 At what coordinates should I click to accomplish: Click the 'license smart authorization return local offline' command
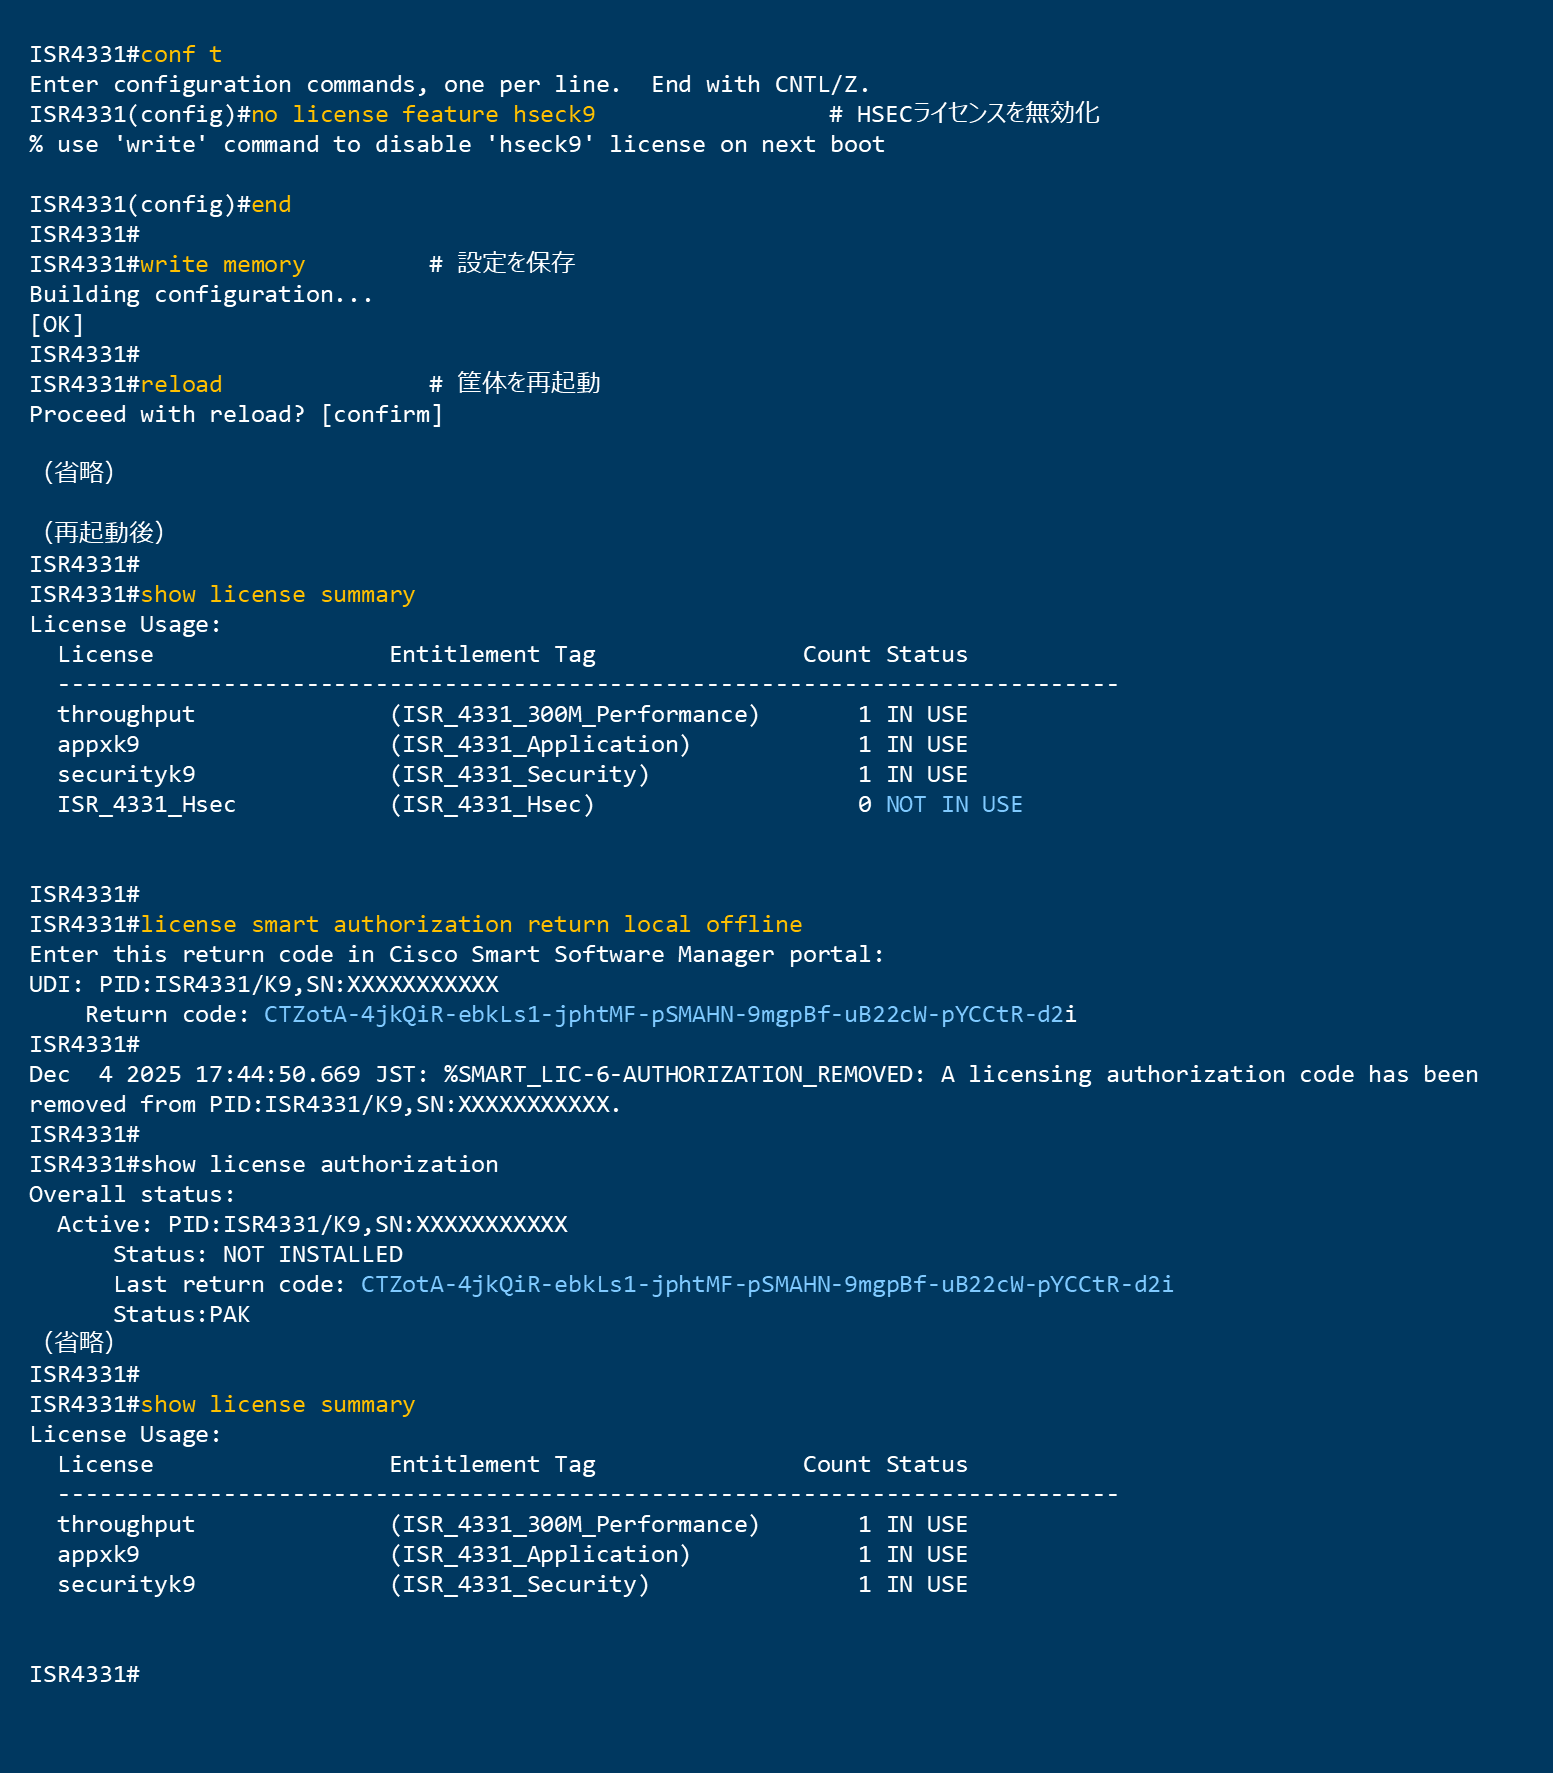click(x=471, y=925)
